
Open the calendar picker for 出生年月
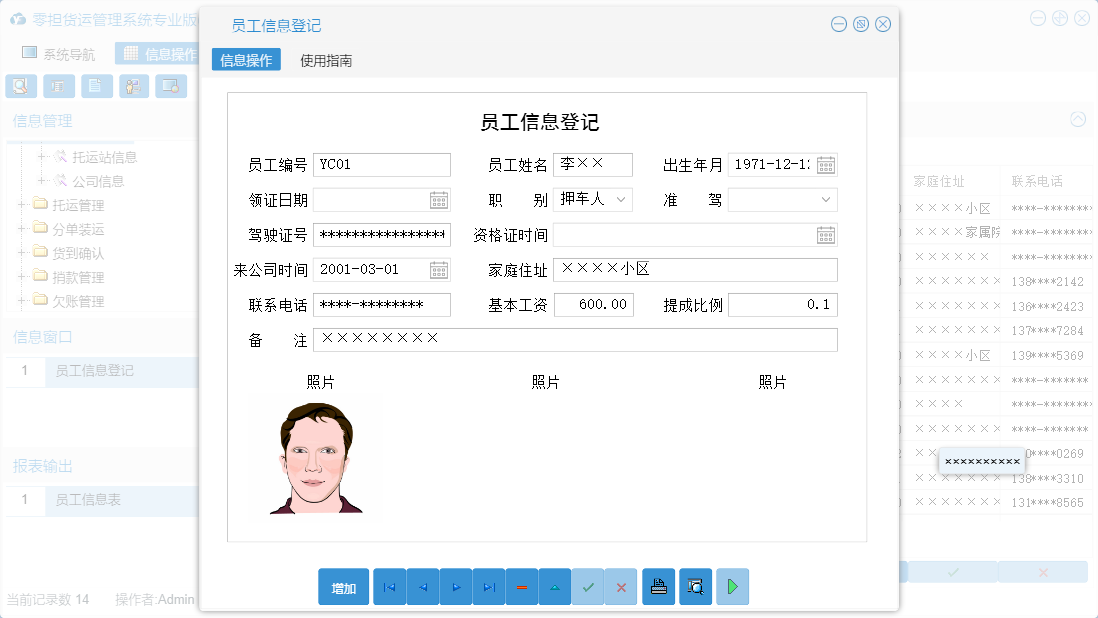(826, 164)
